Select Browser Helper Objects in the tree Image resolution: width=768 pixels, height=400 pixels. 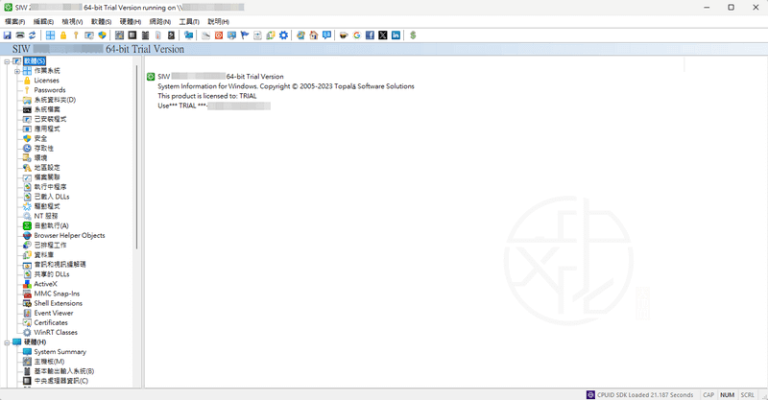(x=68, y=235)
